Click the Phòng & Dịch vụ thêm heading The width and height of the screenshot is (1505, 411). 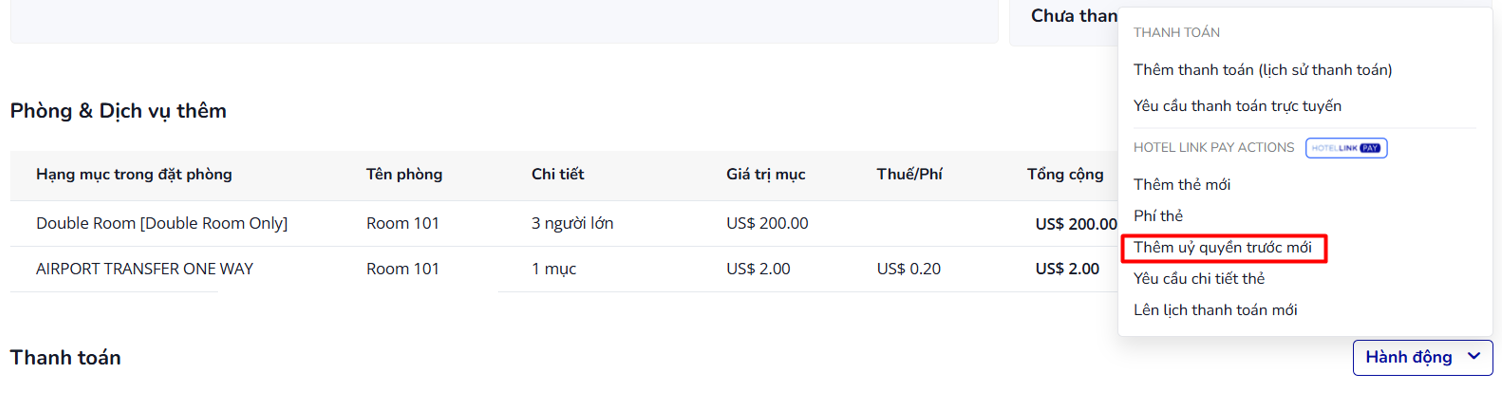click(118, 111)
